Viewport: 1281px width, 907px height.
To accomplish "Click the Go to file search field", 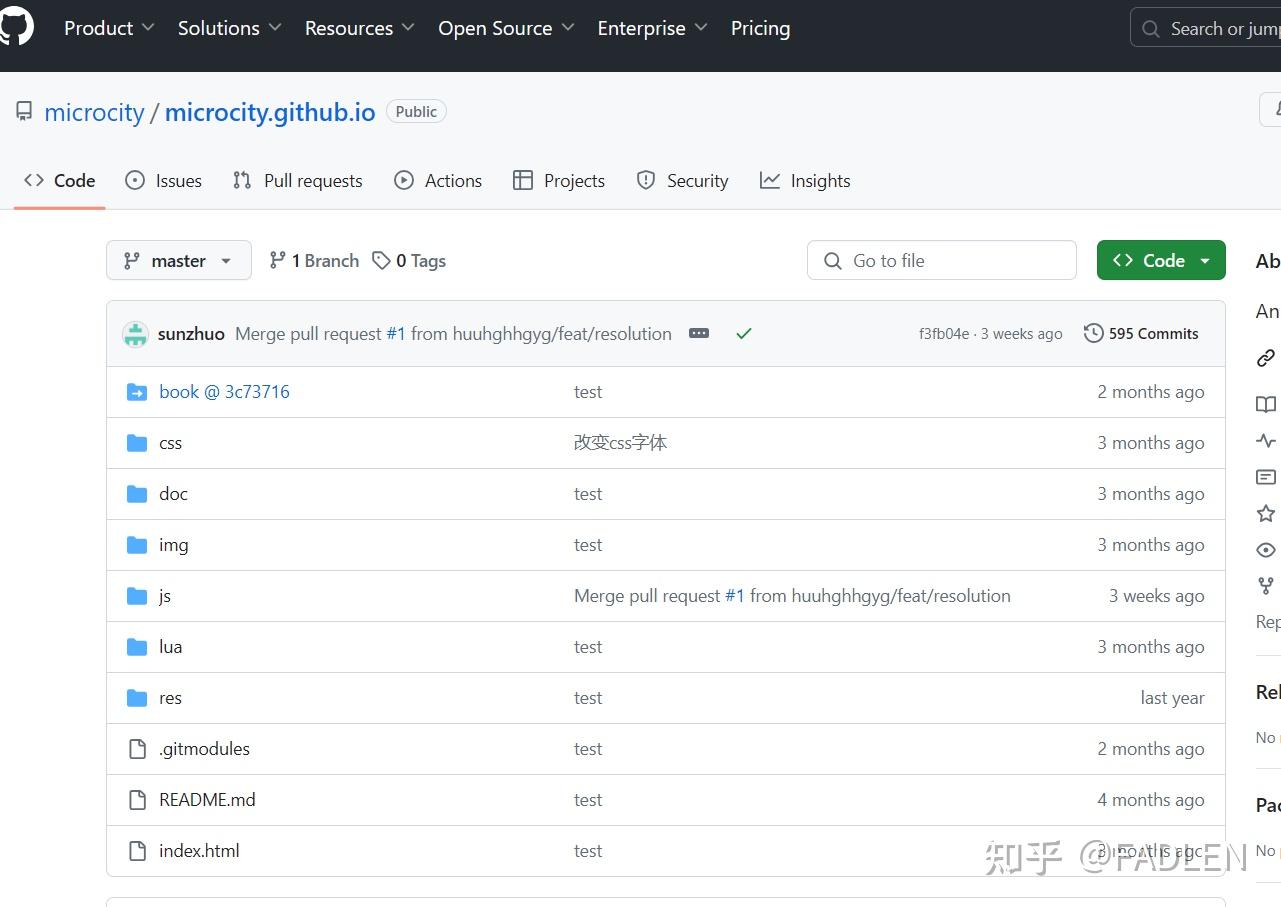I will coord(941,261).
